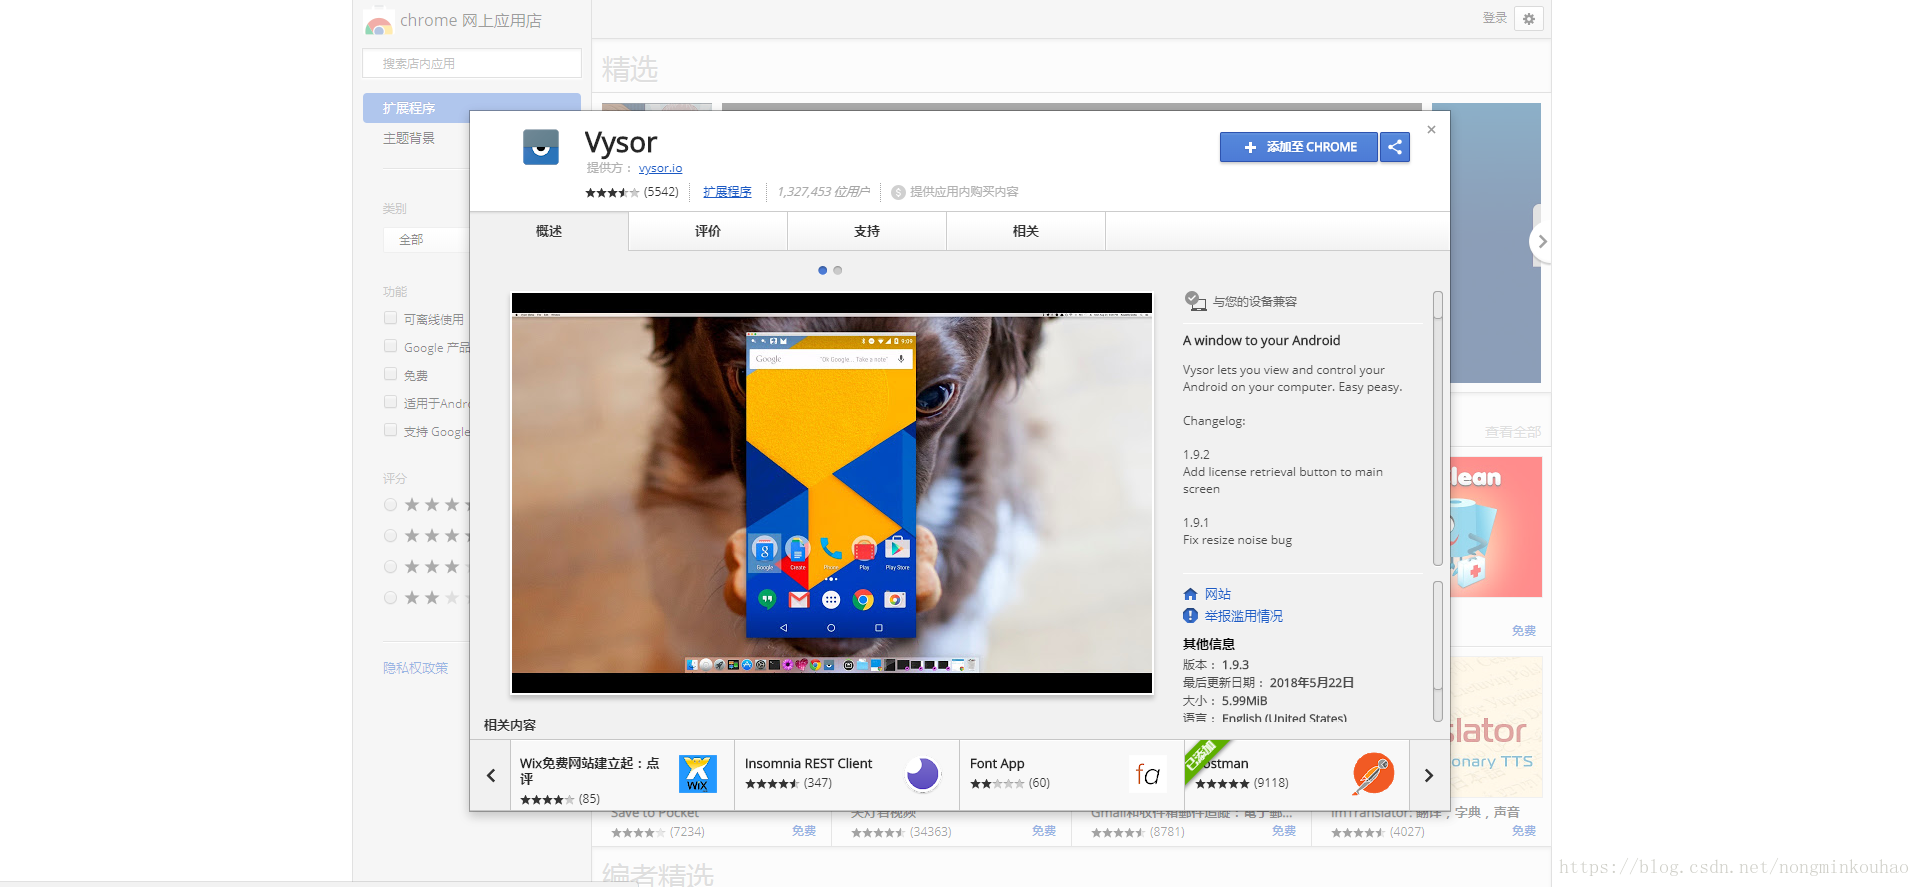Click the Vysor app icon

pyautogui.click(x=541, y=147)
